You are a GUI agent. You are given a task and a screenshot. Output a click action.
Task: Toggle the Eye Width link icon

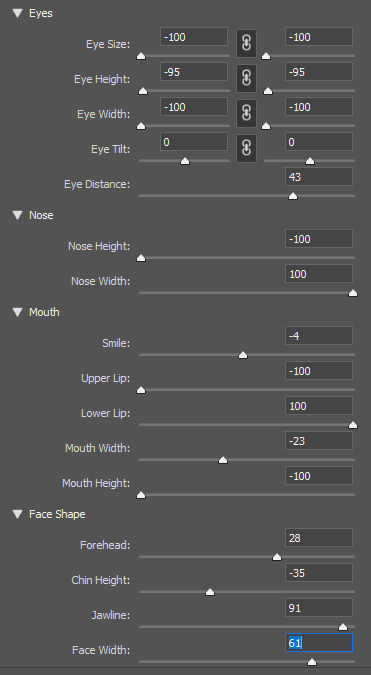tap(246, 113)
